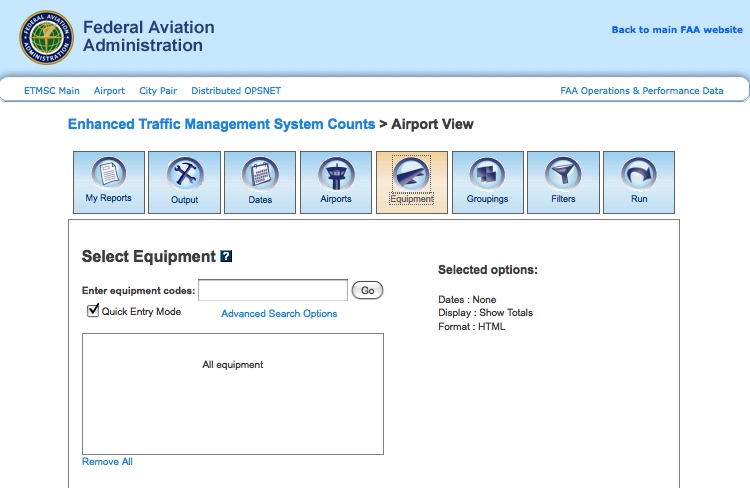Click the Remove All link
750x488 pixels.
[107, 462]
